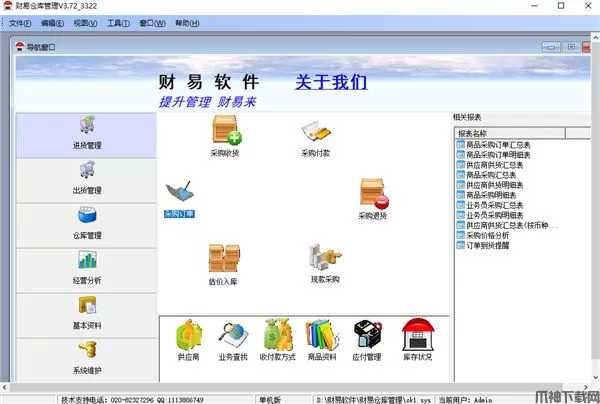Open report 商品采购明细表
600x404 pixels.
(486, 195)
